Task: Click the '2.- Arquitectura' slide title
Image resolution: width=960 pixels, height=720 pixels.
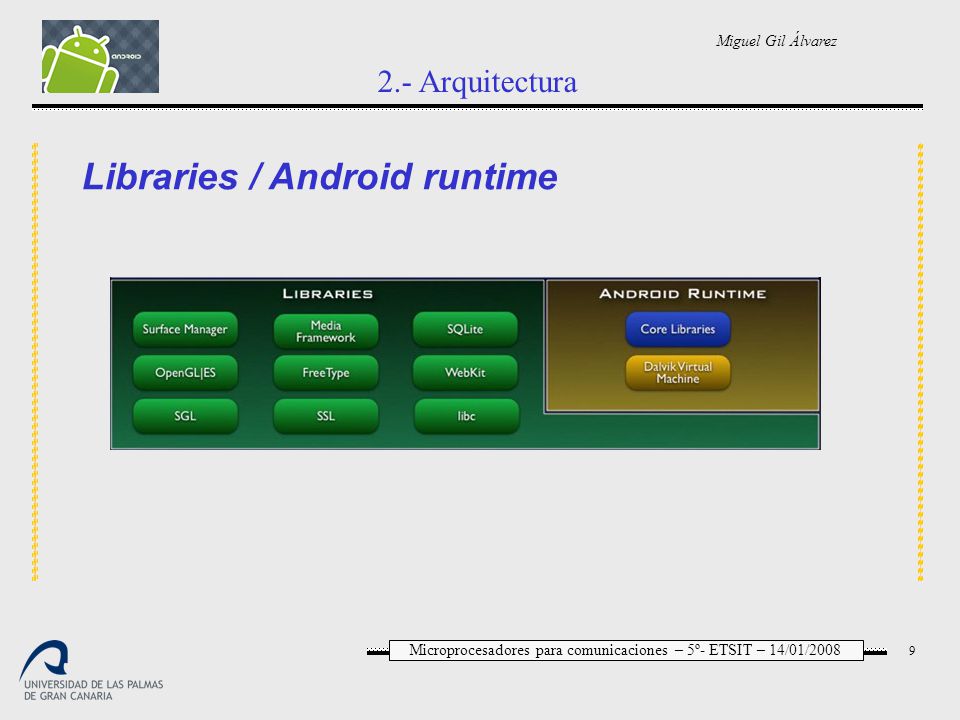Action: pos(477,82)
